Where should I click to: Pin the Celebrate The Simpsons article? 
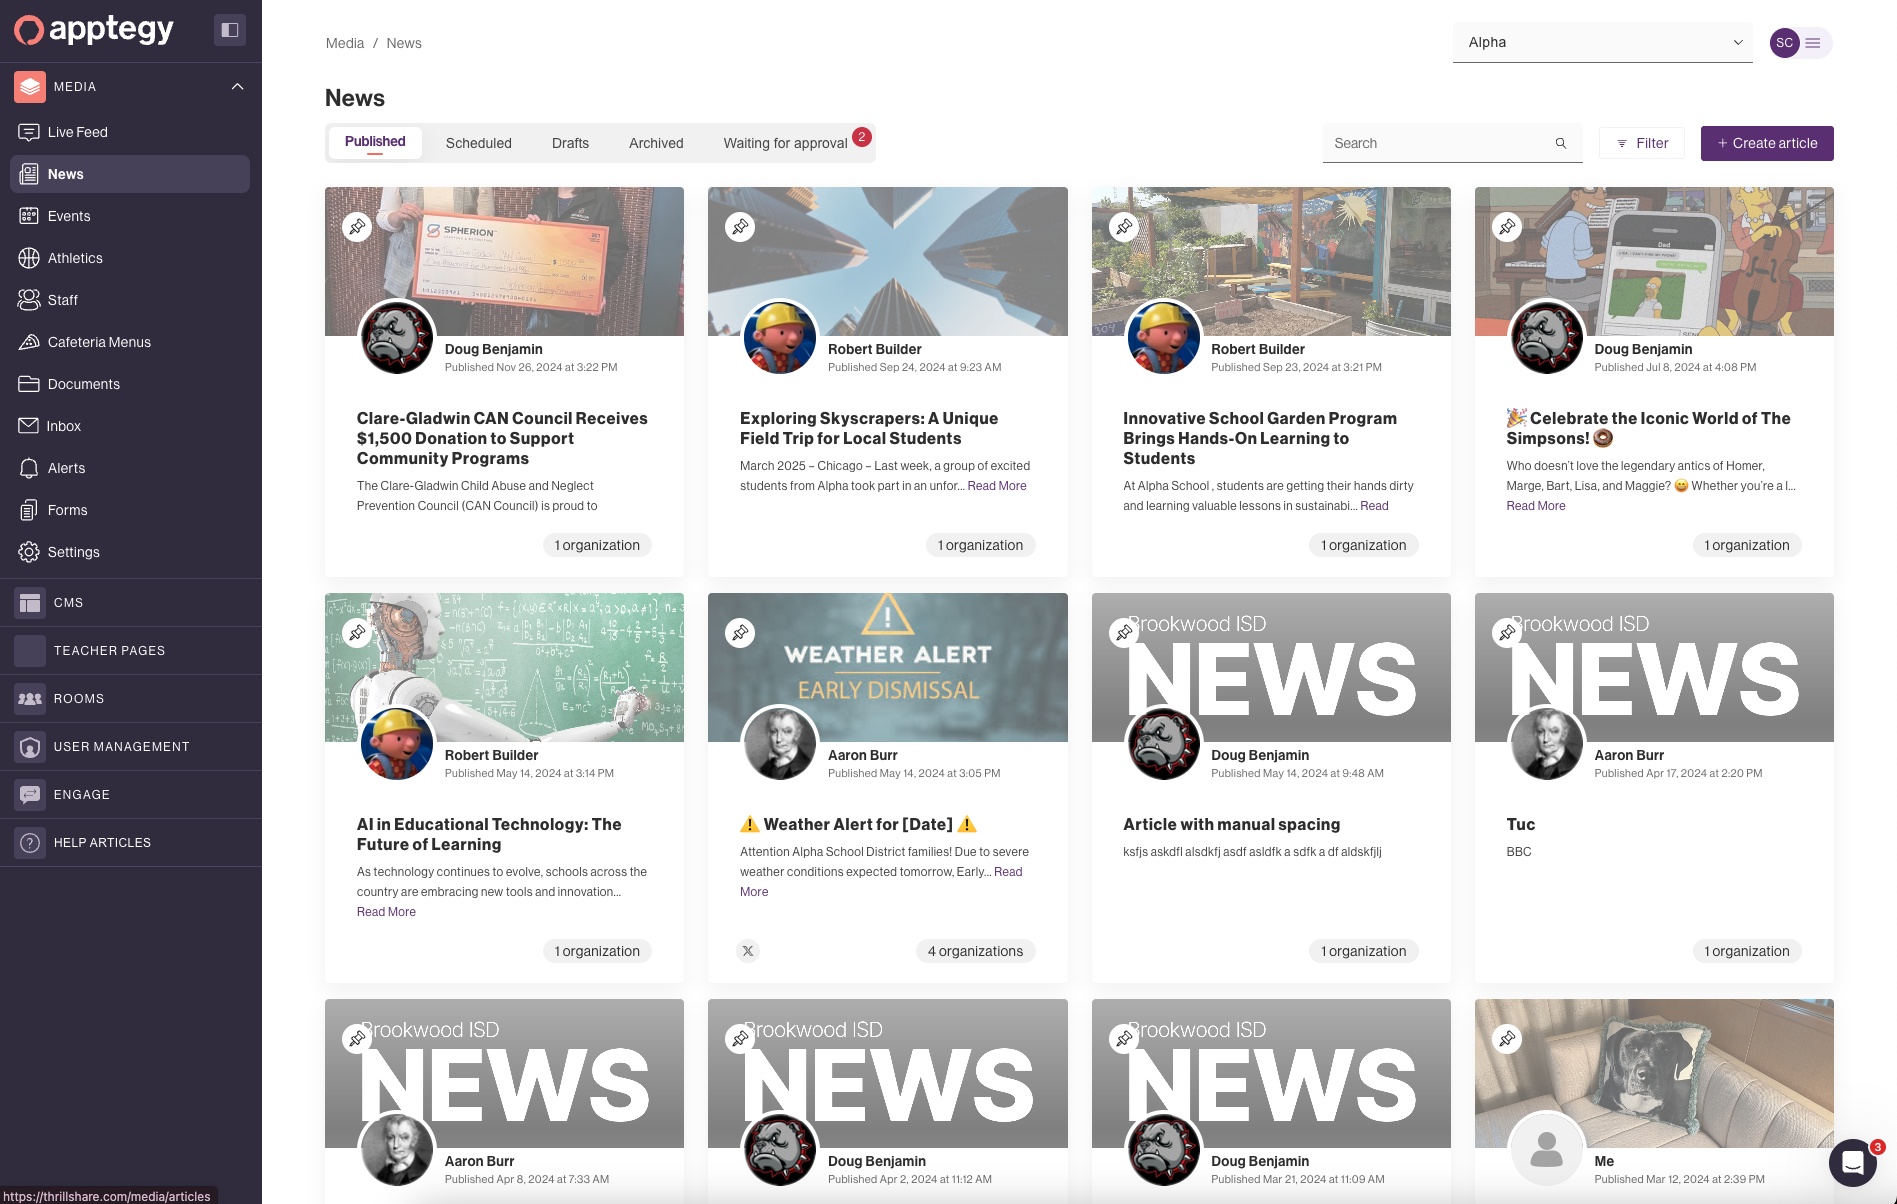(1507, 227)
